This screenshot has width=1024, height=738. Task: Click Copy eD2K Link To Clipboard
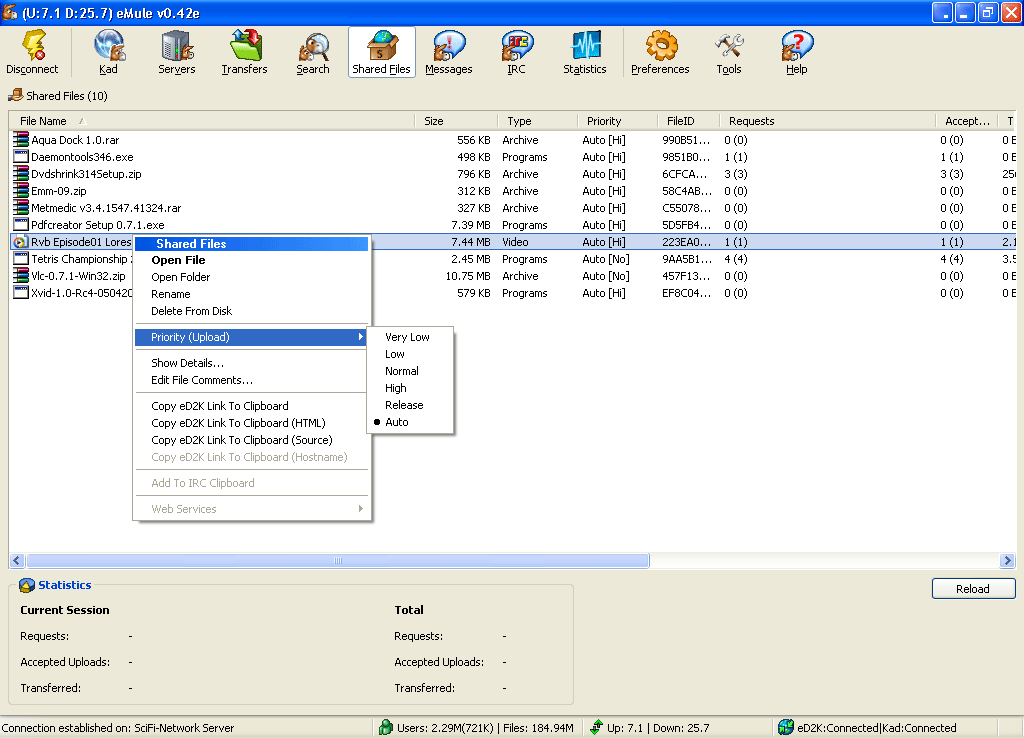[x=251, y=406]
